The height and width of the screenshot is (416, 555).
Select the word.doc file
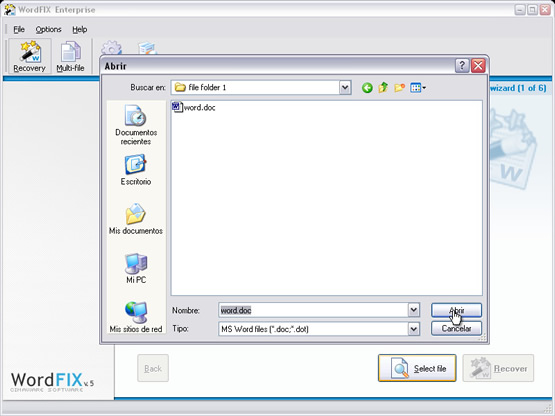194,107
